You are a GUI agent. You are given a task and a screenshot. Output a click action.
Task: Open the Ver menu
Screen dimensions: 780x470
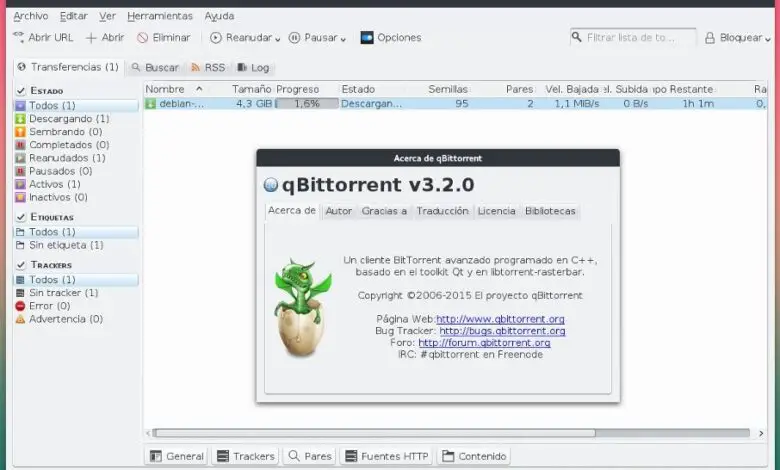[x=107, y=16]
